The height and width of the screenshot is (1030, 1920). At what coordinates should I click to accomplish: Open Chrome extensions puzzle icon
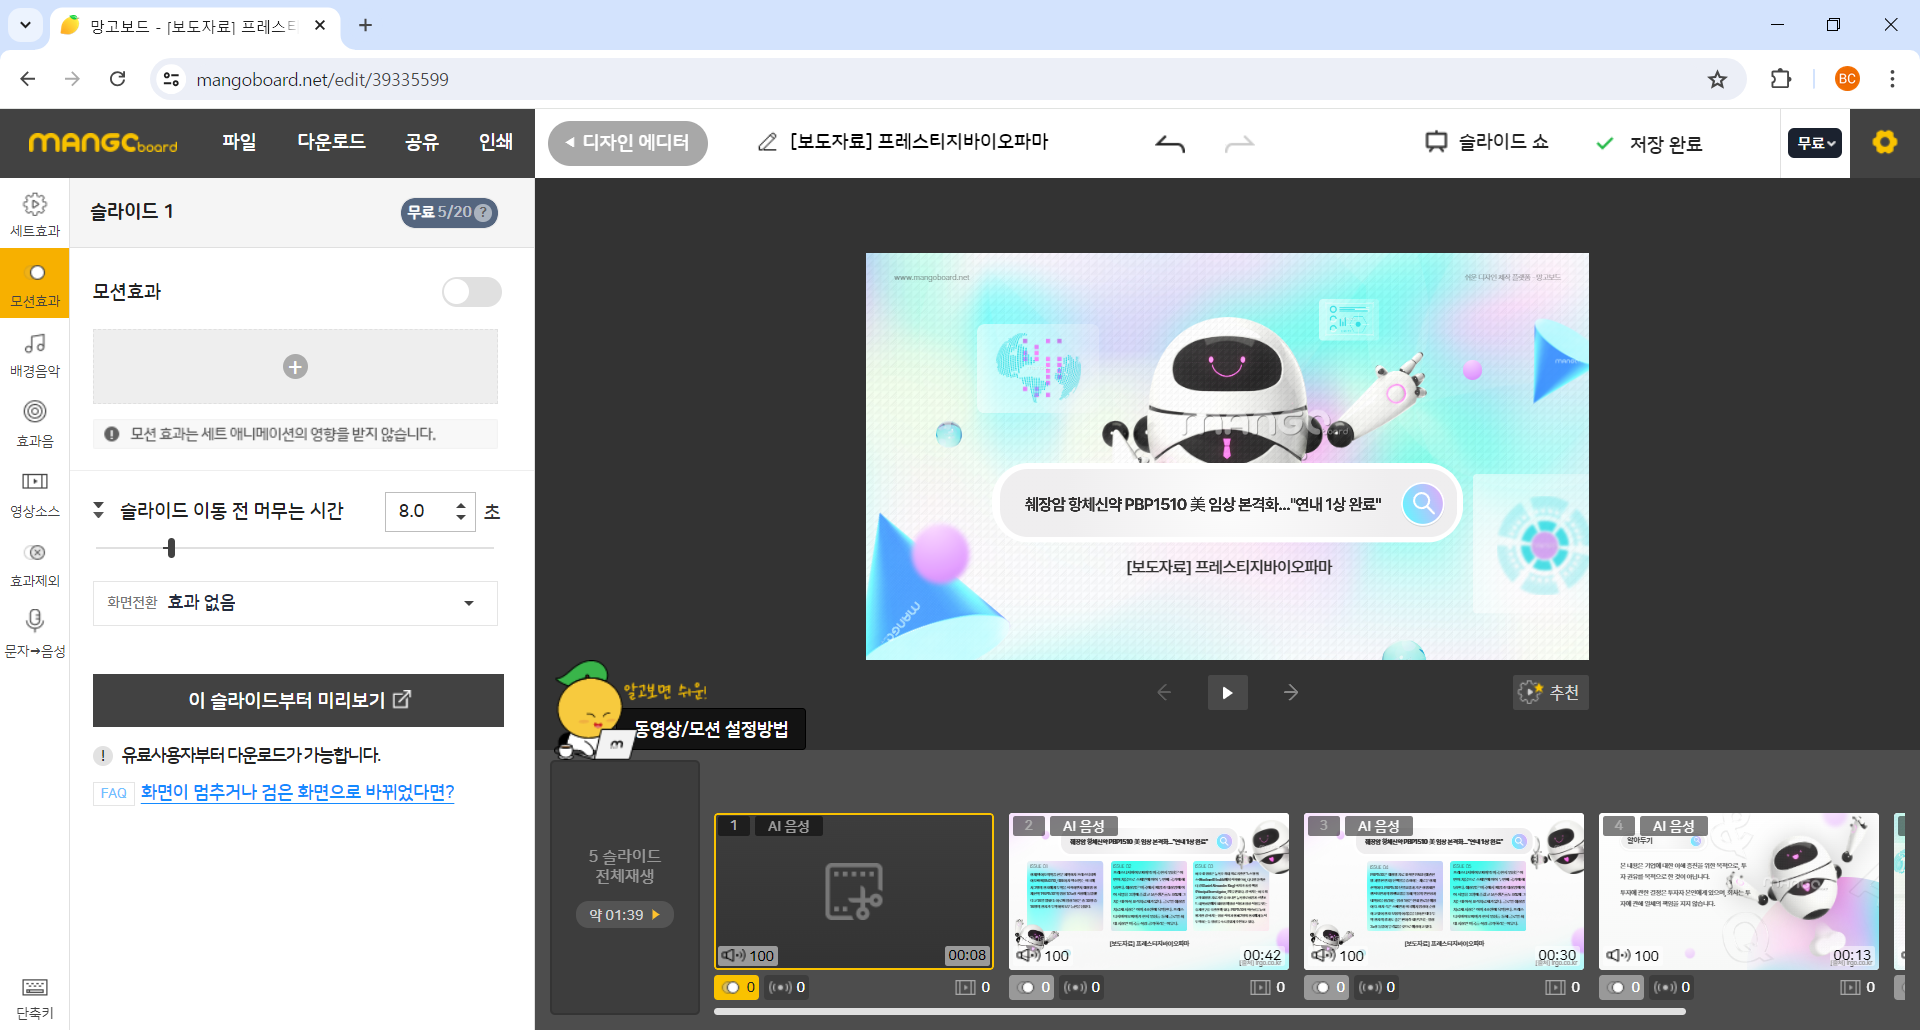[1781, 79]
